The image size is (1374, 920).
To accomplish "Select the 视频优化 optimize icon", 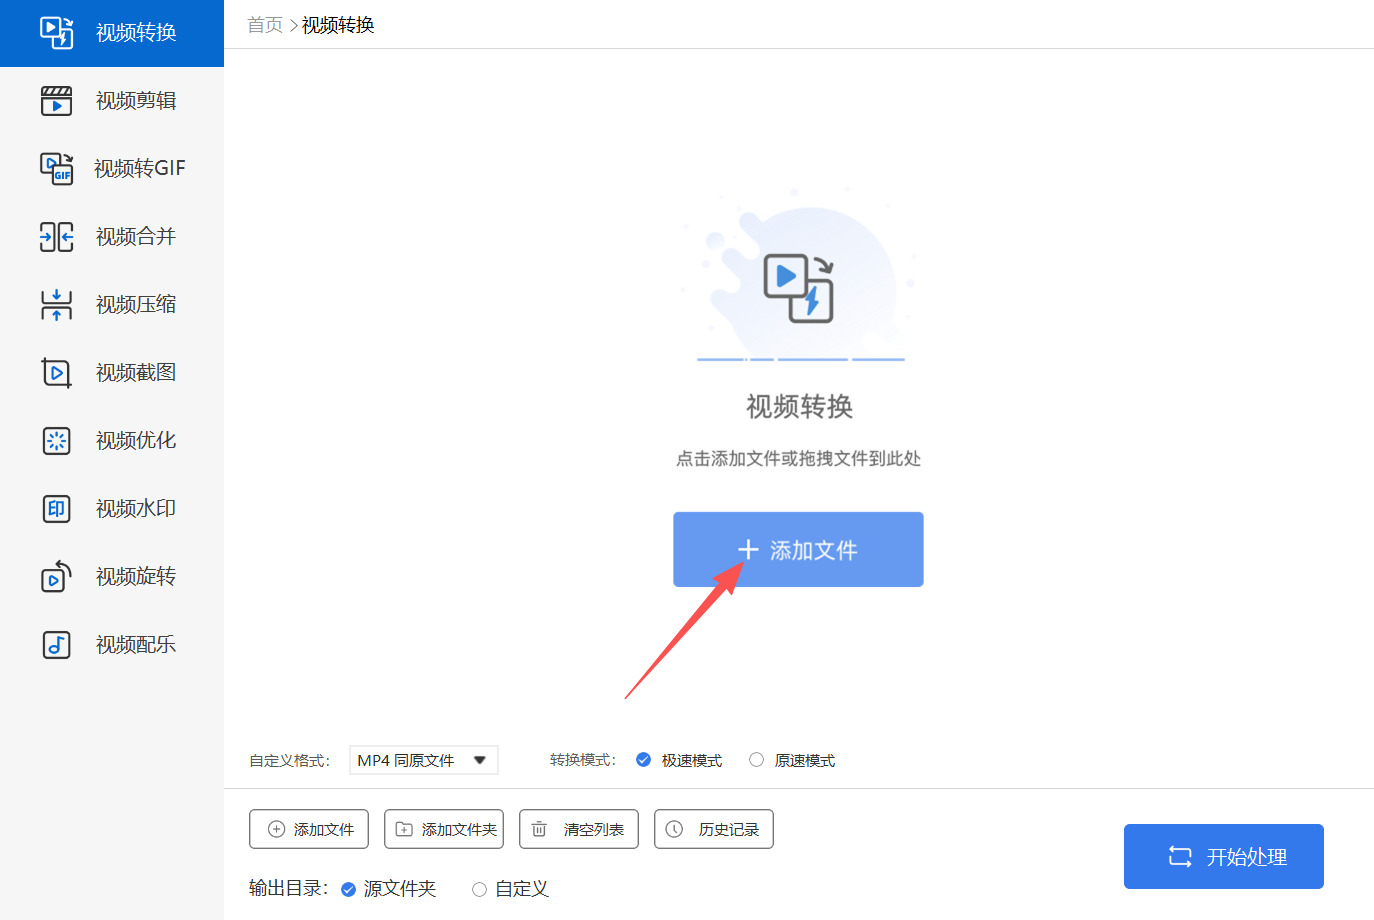I will click(x=56, y=440).
